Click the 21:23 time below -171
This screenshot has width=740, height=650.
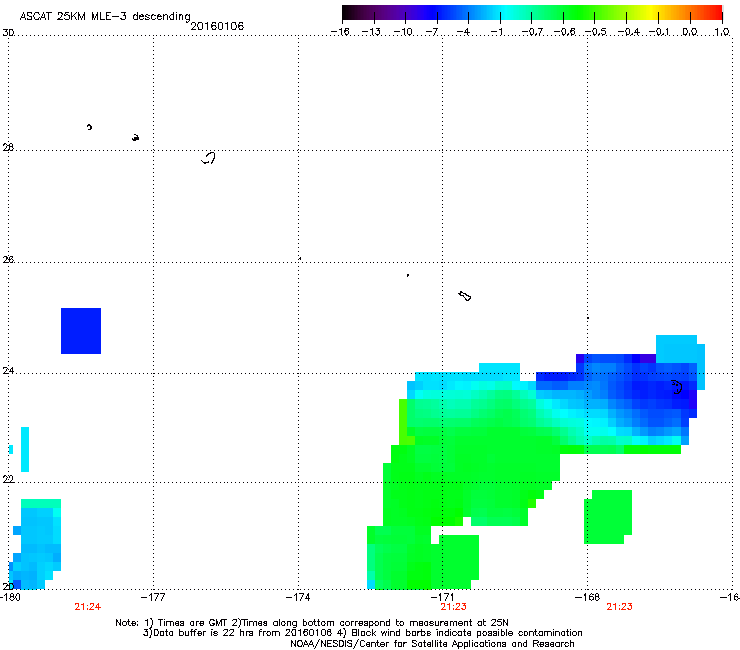454,607
